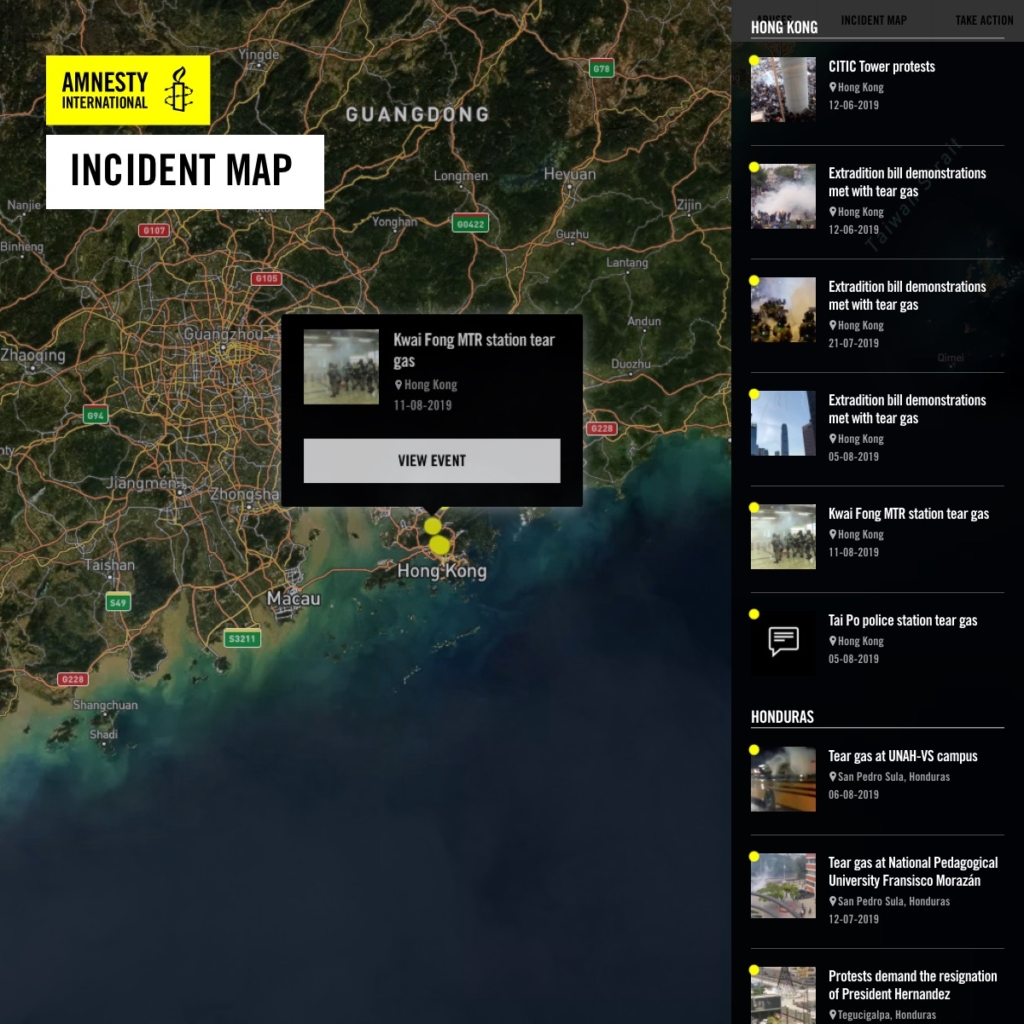The width and height of the screenshot is (1024, 1024).
Task: Click the popup's Kwai Fong riot police thumbnail
Action: (341, 367)
